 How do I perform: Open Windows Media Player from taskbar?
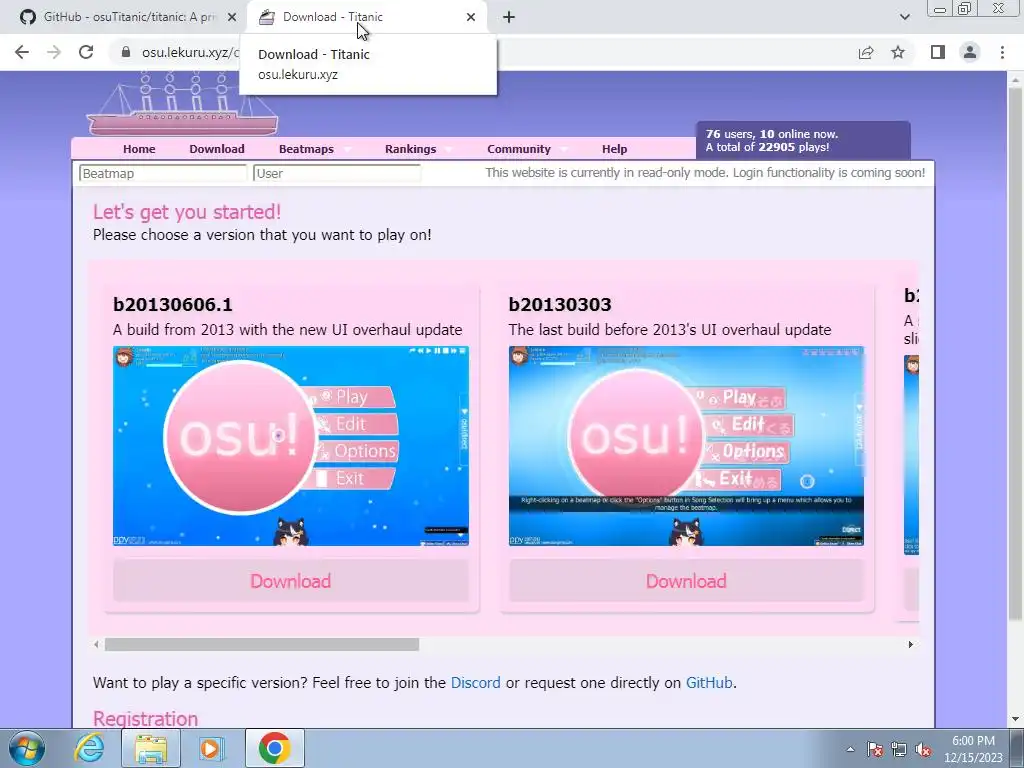tap(211, 748)
